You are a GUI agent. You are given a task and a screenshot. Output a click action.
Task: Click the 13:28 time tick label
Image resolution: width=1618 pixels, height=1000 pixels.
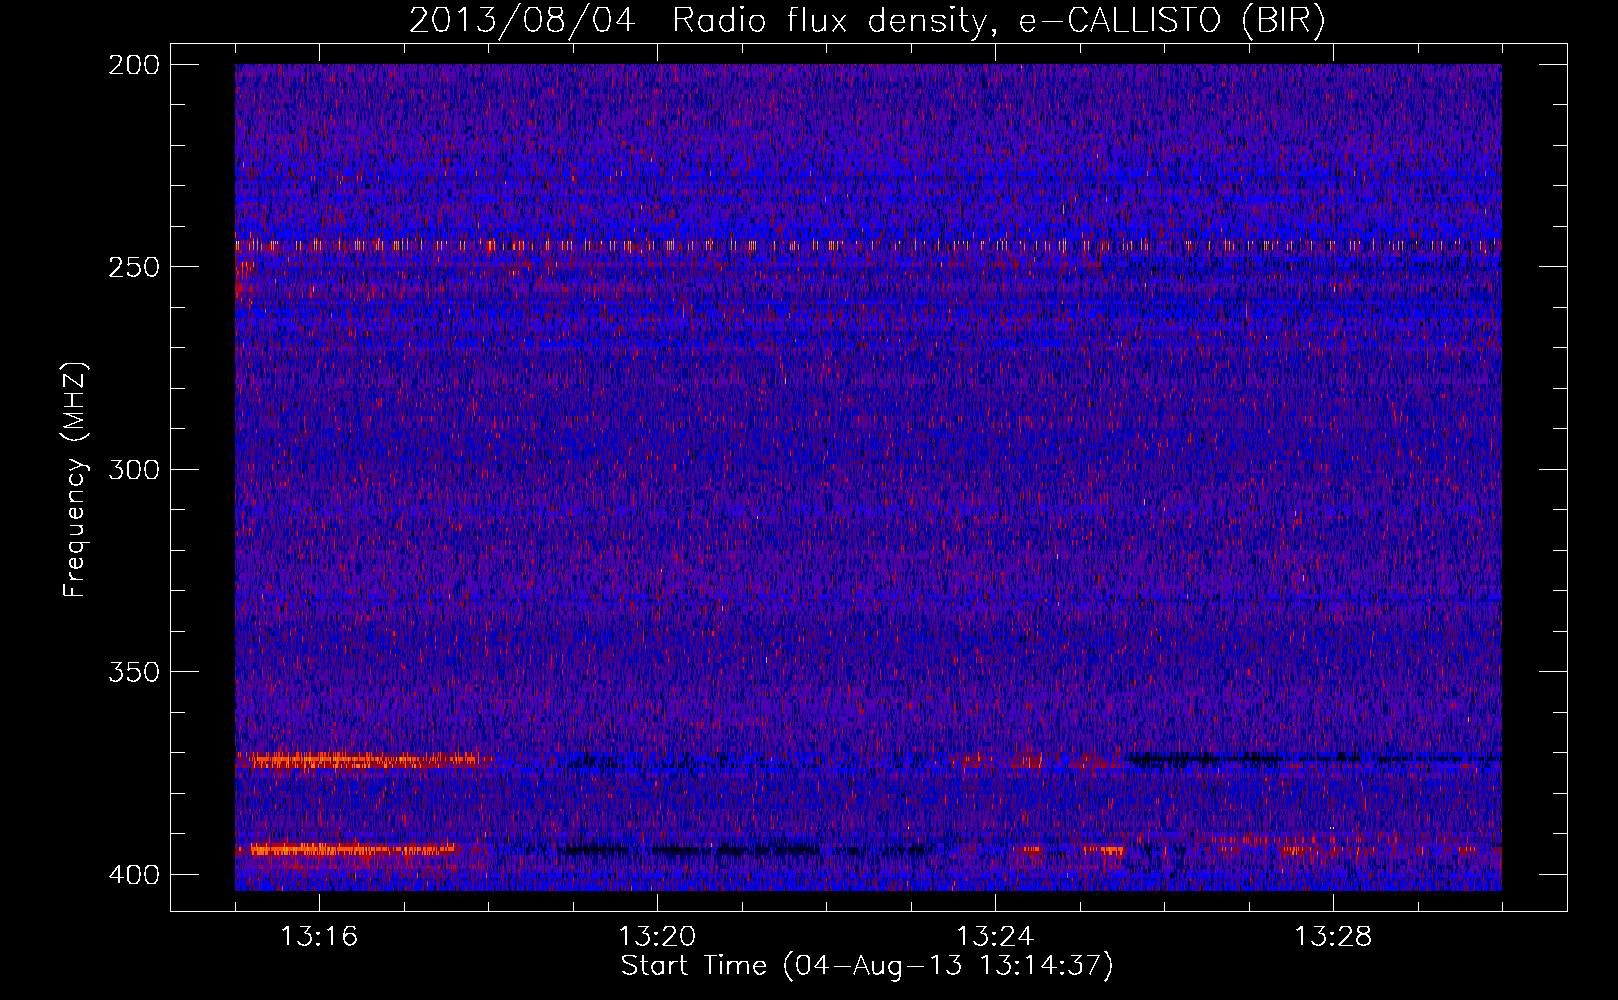click(1333, 937)
